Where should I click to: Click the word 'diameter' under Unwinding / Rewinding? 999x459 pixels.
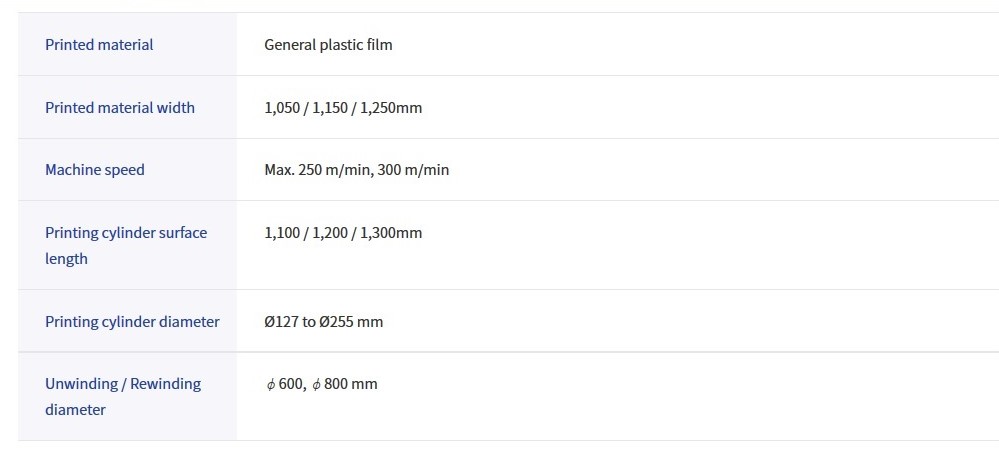(x=75, y=409)
